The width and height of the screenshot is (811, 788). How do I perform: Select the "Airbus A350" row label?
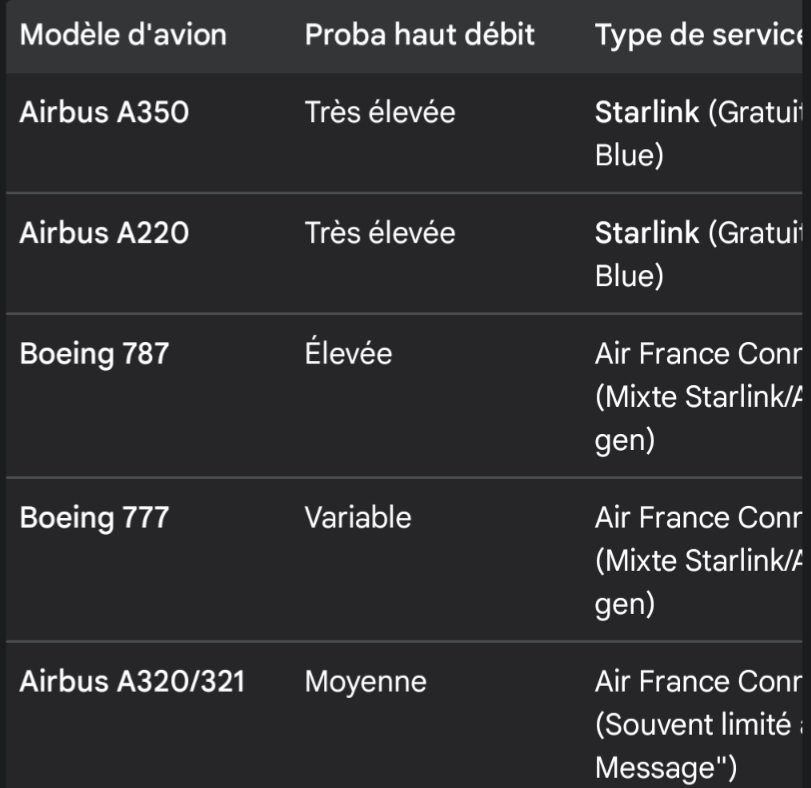click(104, 112)
